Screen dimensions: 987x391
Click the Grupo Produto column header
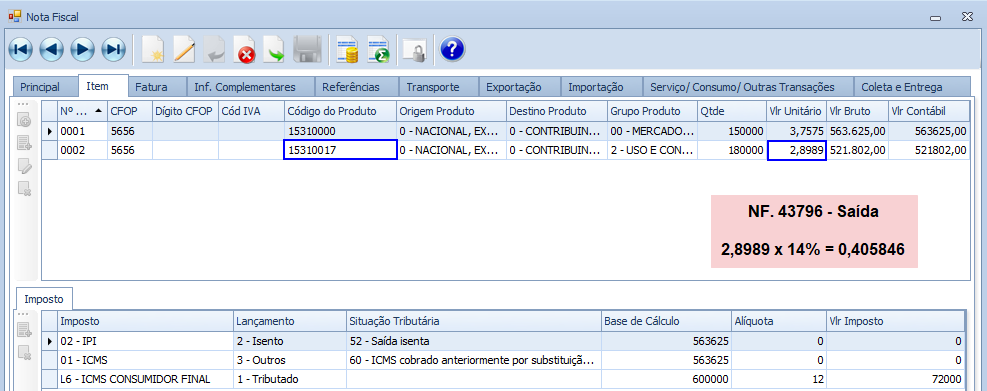pos(651,111)
